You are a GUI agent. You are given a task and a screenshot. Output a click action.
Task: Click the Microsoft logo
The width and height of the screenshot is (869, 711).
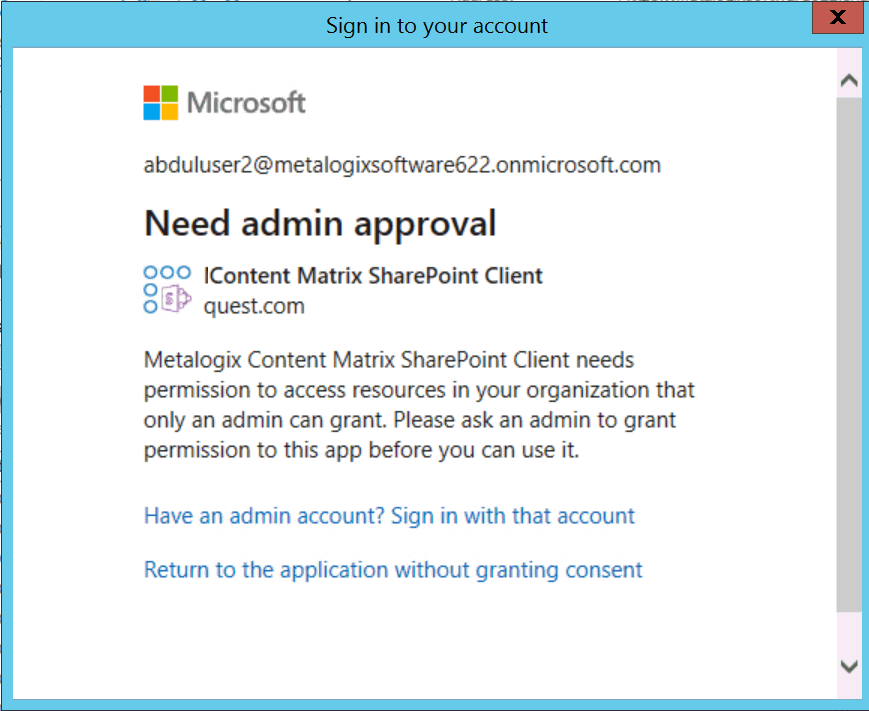pyautogui.click(x=222, y=101)
